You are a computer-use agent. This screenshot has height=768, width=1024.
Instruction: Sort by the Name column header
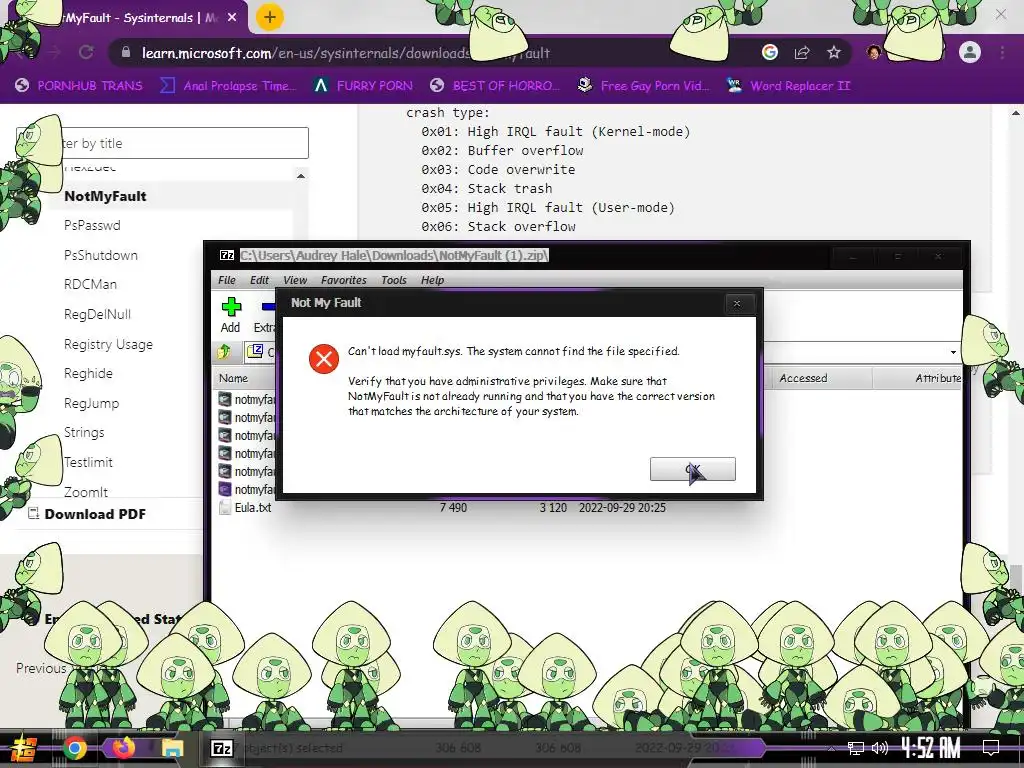click(233, 378)
